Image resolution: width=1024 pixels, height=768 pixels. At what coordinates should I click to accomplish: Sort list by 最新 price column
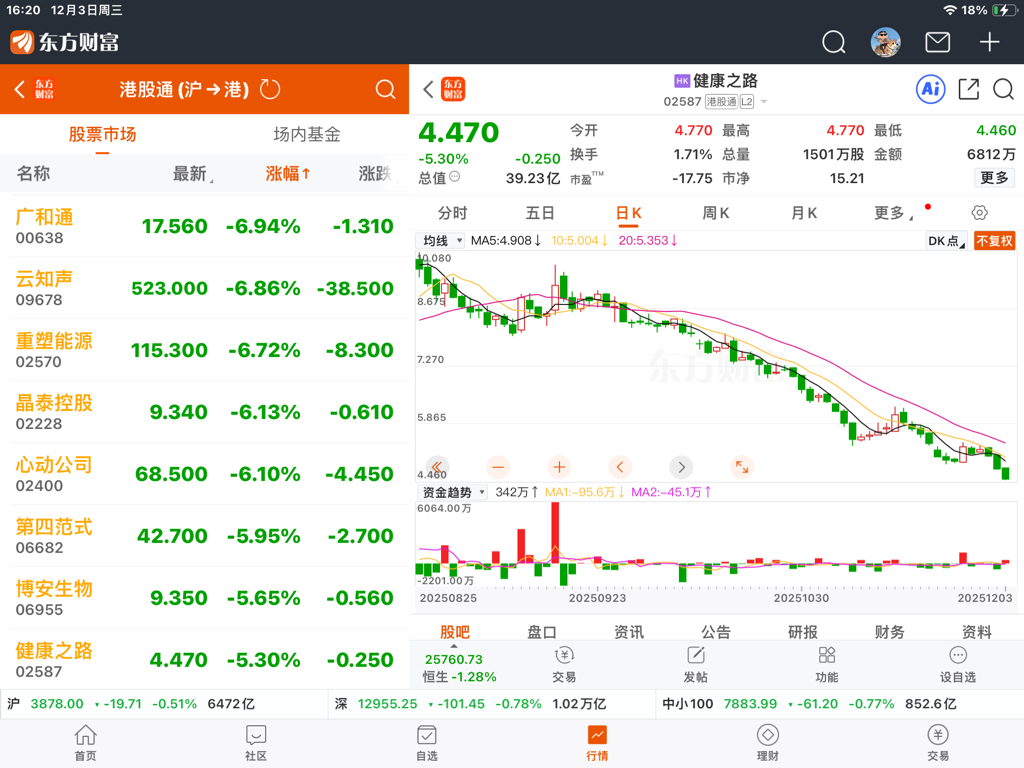(193, 174)
